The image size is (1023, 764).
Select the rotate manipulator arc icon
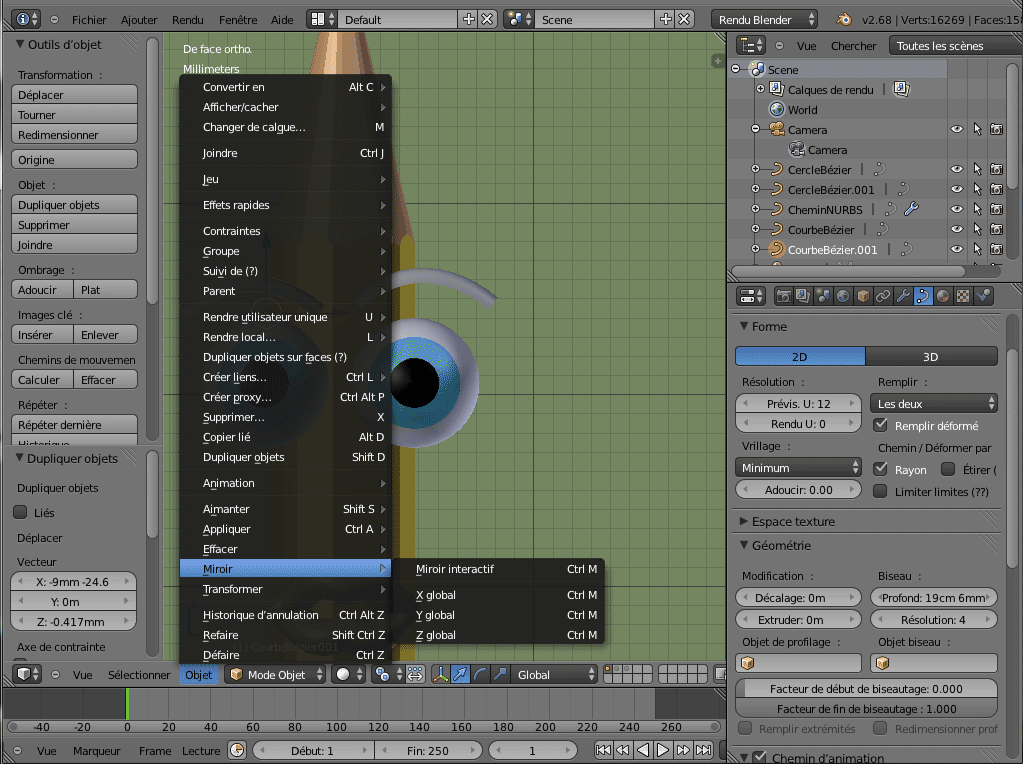point(480,674)
